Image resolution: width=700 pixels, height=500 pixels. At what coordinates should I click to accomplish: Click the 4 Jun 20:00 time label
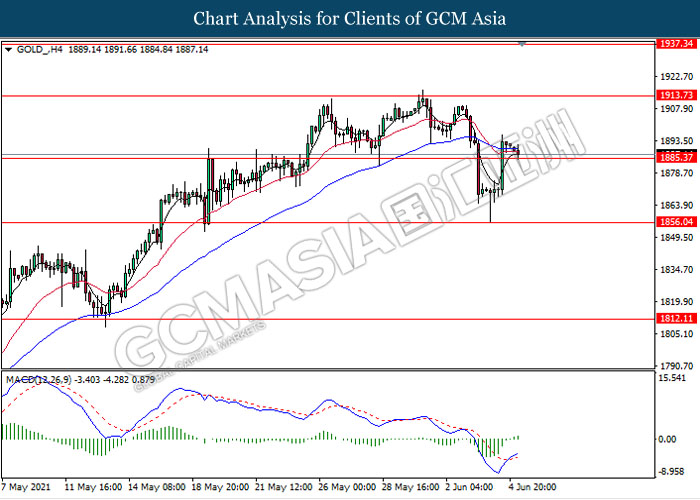[x=533, y=487]
